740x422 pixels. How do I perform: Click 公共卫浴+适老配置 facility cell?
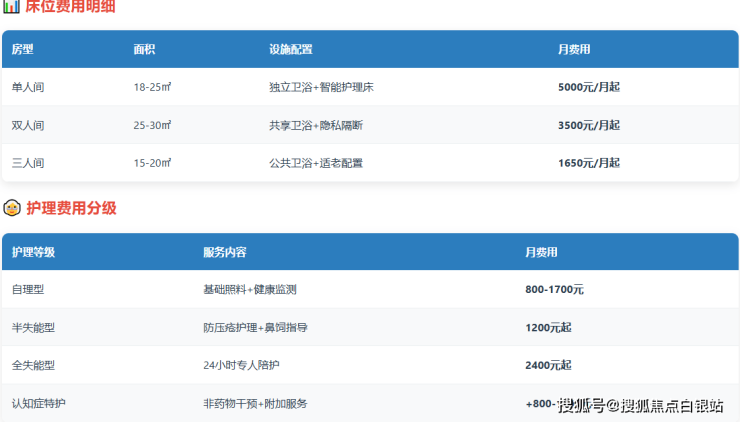316,163
